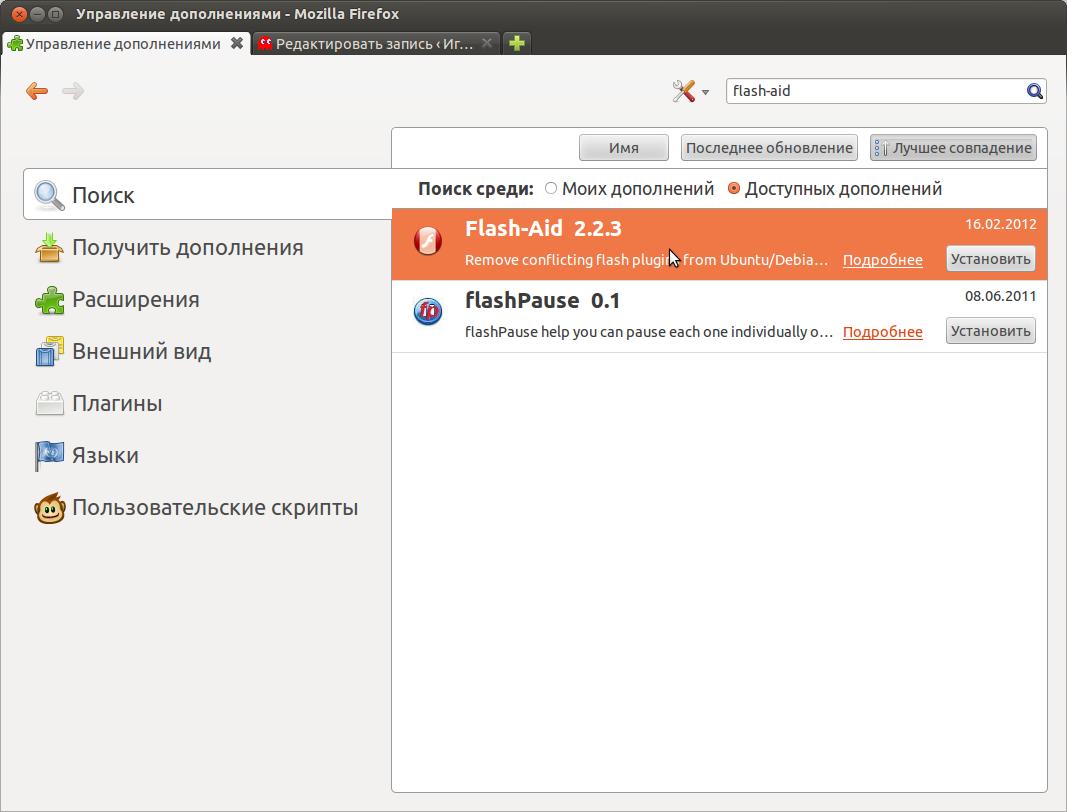The width and height of the screenshot is (1067, 812).
Task: Open Подробнее link for Flash-Aid
Action: click(x=883, y=260)
